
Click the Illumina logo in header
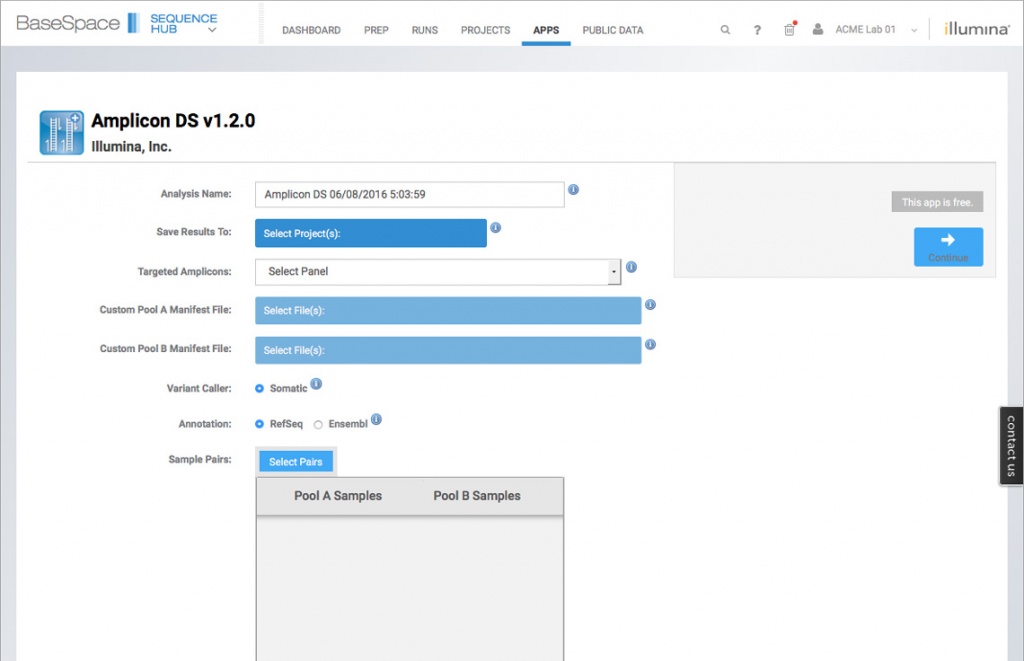tap(976, 29)
